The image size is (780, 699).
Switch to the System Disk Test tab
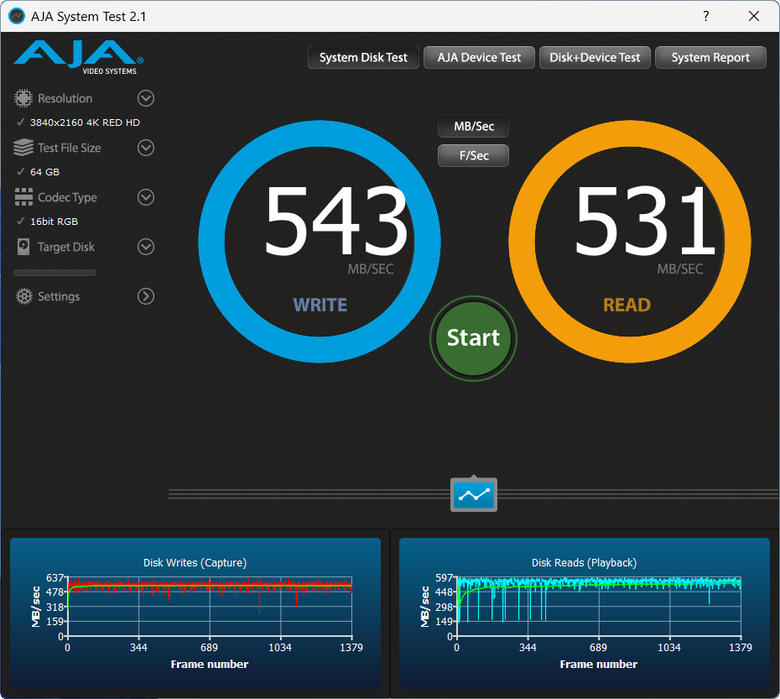pos(363,58)
